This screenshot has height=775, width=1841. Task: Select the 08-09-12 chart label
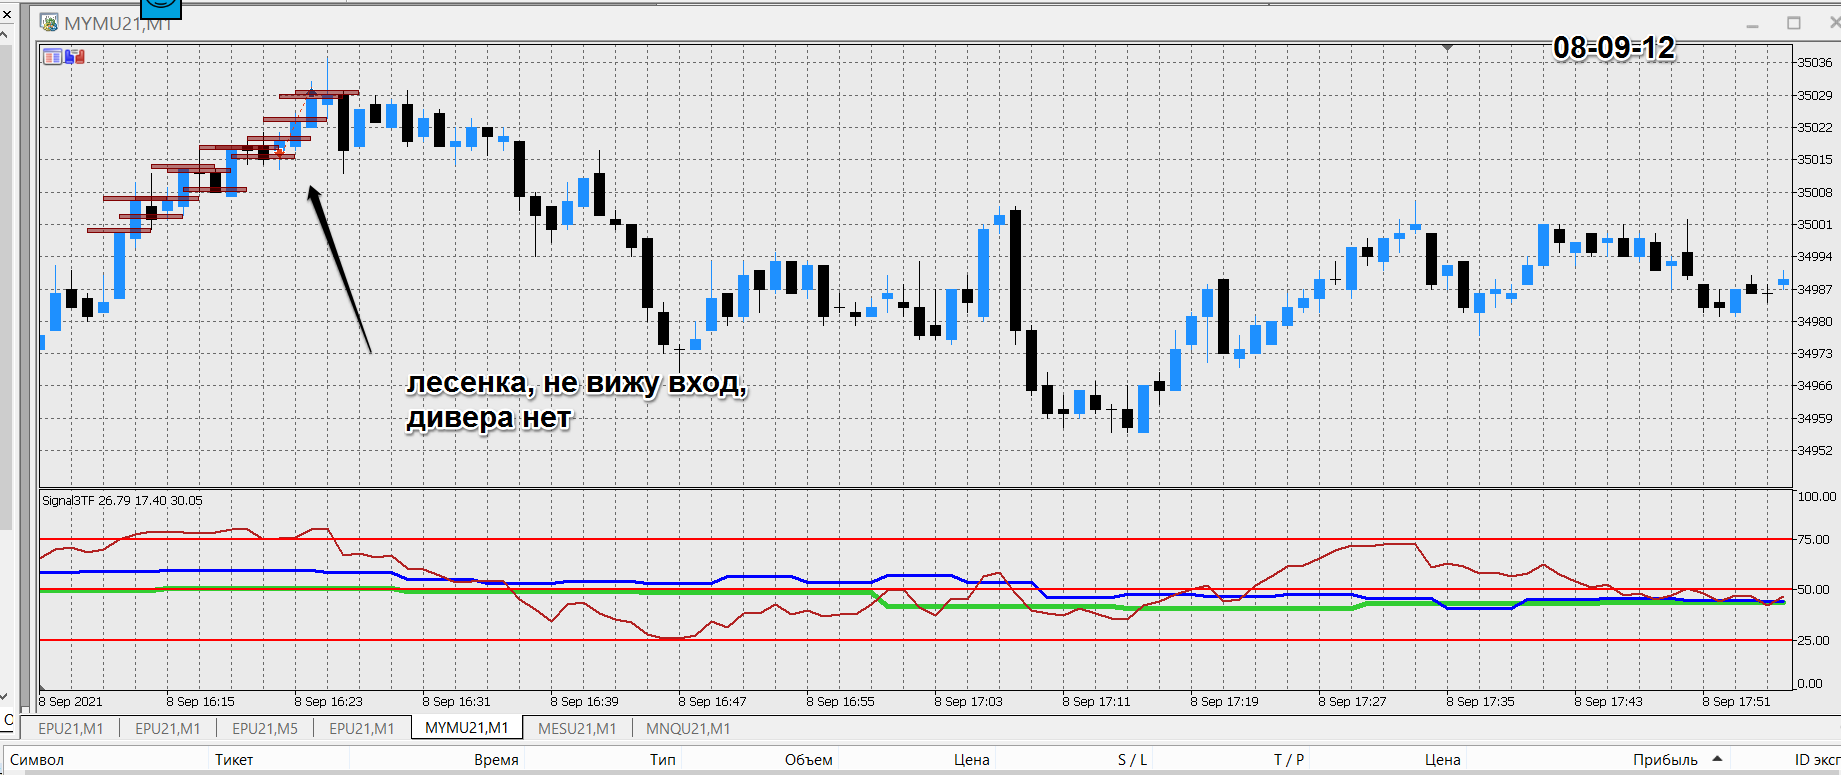click(1613, 47)
